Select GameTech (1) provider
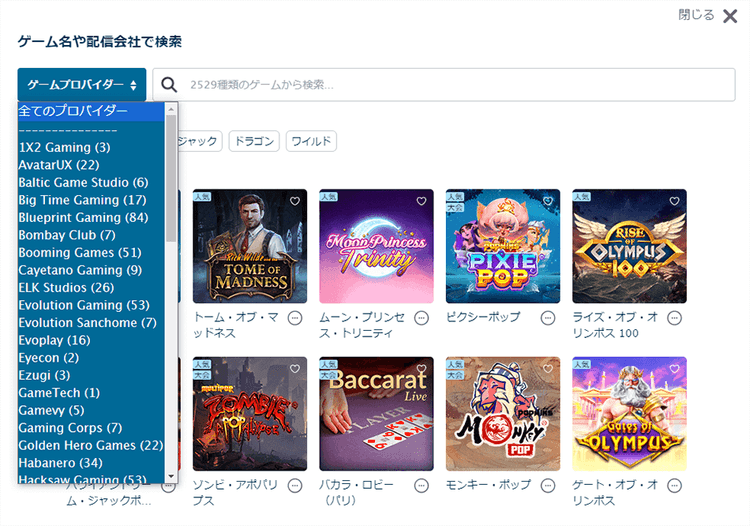The image size is (750, 526). pyautogui.click(x=91, y=393)
